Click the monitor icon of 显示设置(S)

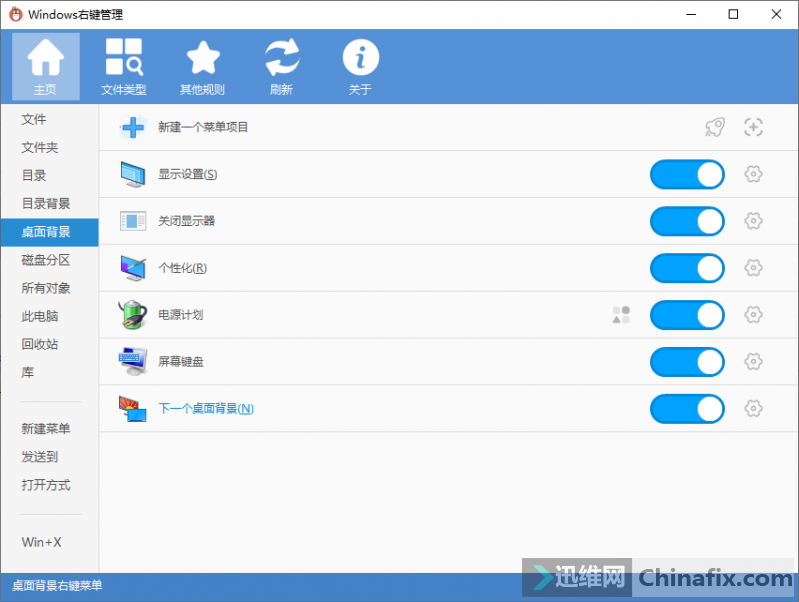[133, 174]
